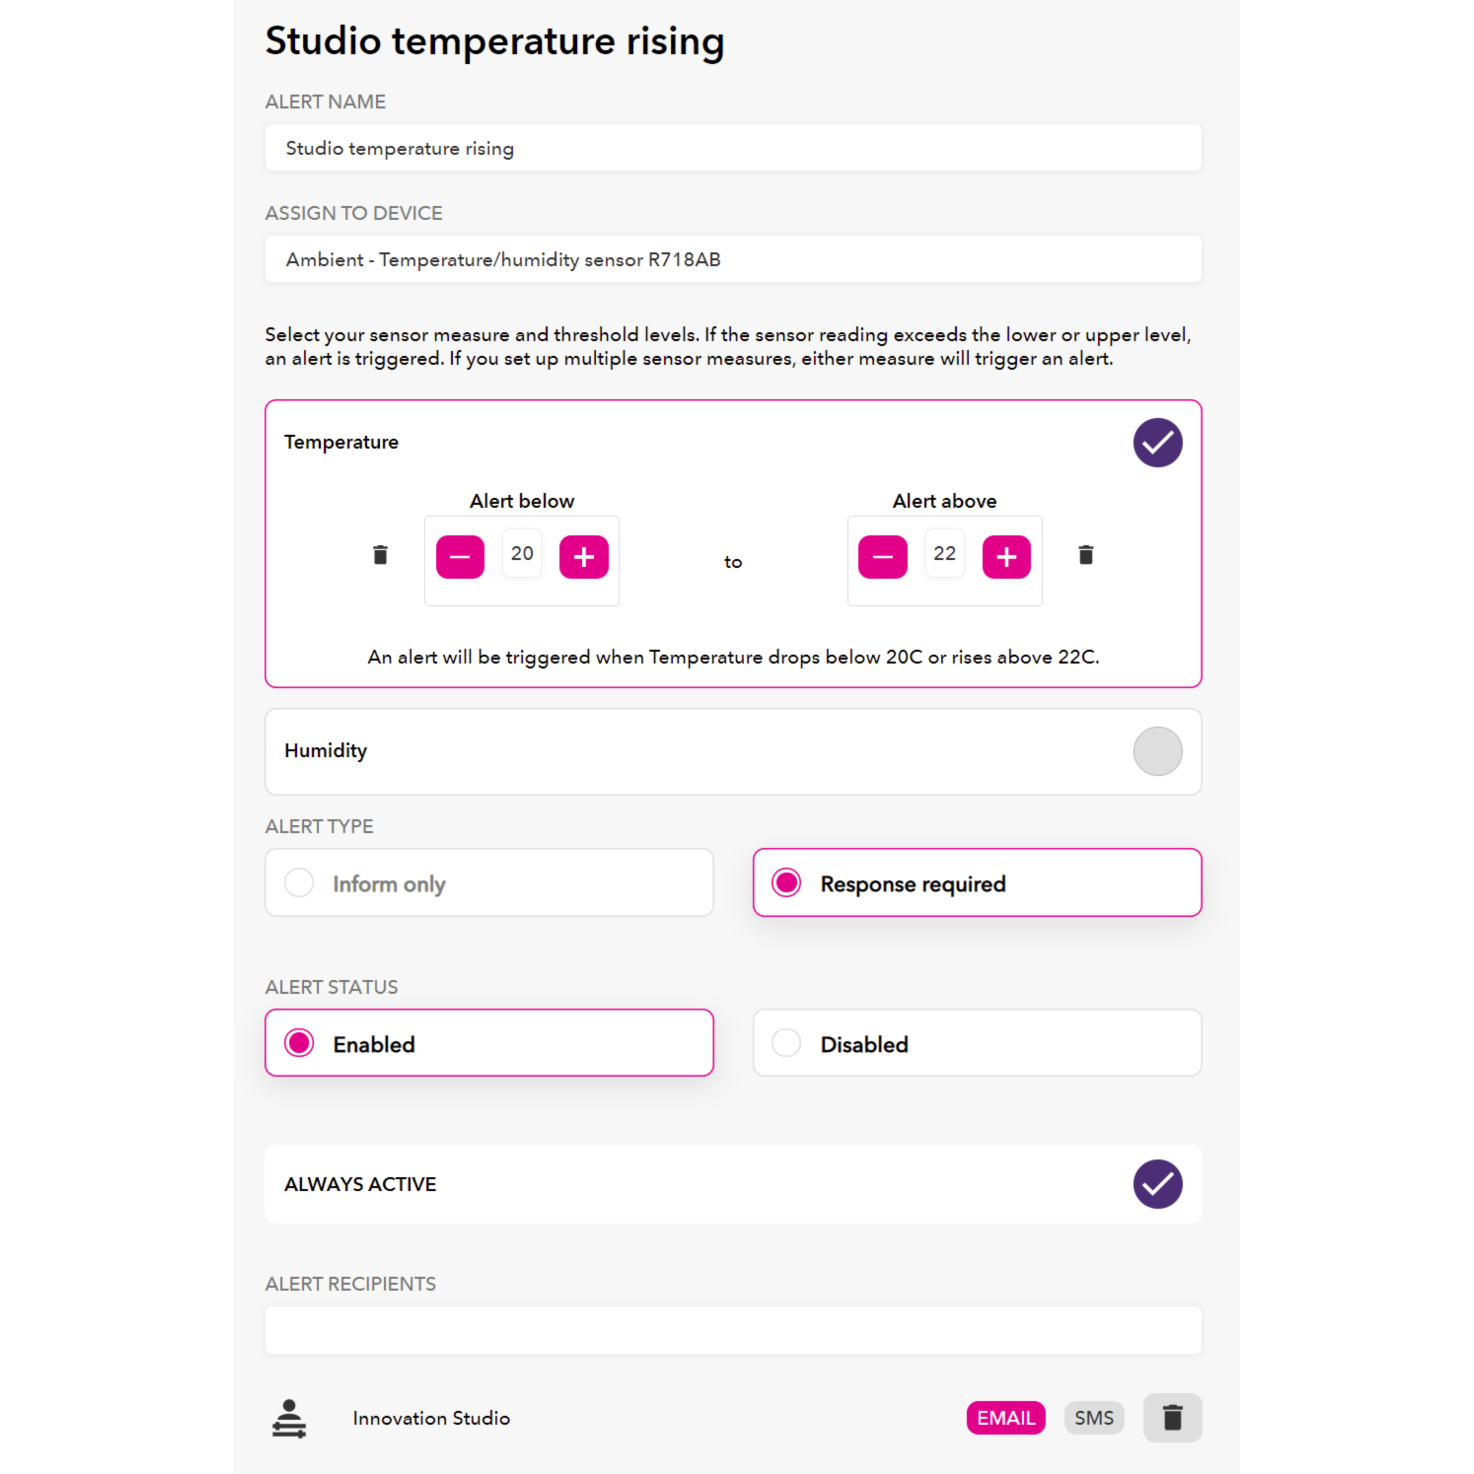Edit the Alert Name text field
Screen dimensions: 1474x1474
[x=733, y=148]
